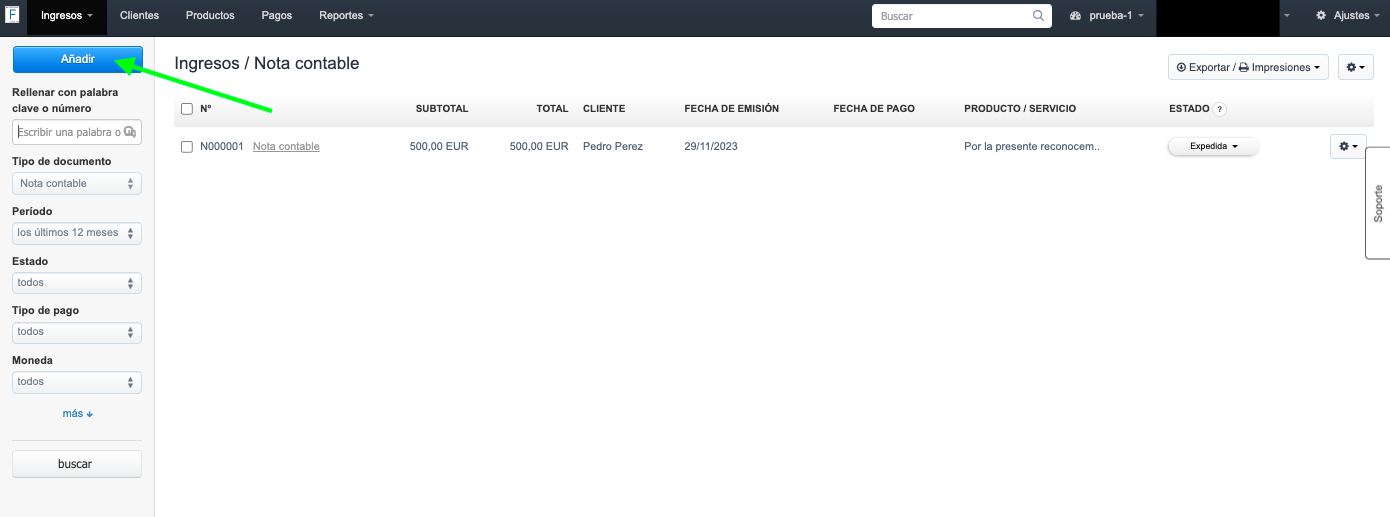Click client name Pedro Perez
Viewport: 1390px width, 517px height.
pos(613,146)
